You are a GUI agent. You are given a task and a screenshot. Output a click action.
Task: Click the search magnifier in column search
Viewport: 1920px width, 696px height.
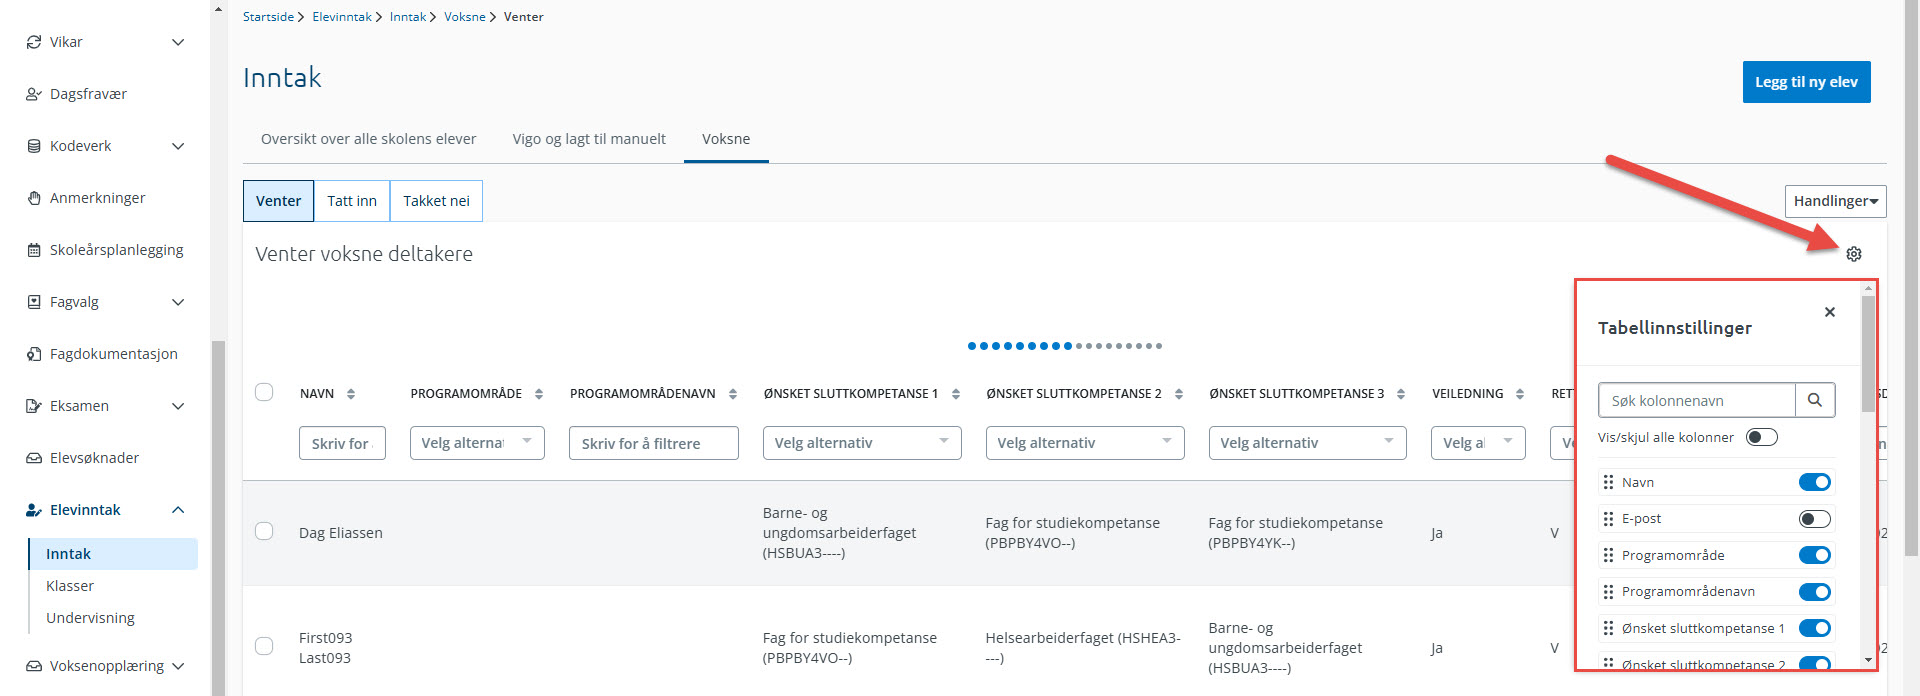[x=1815, y=400]
